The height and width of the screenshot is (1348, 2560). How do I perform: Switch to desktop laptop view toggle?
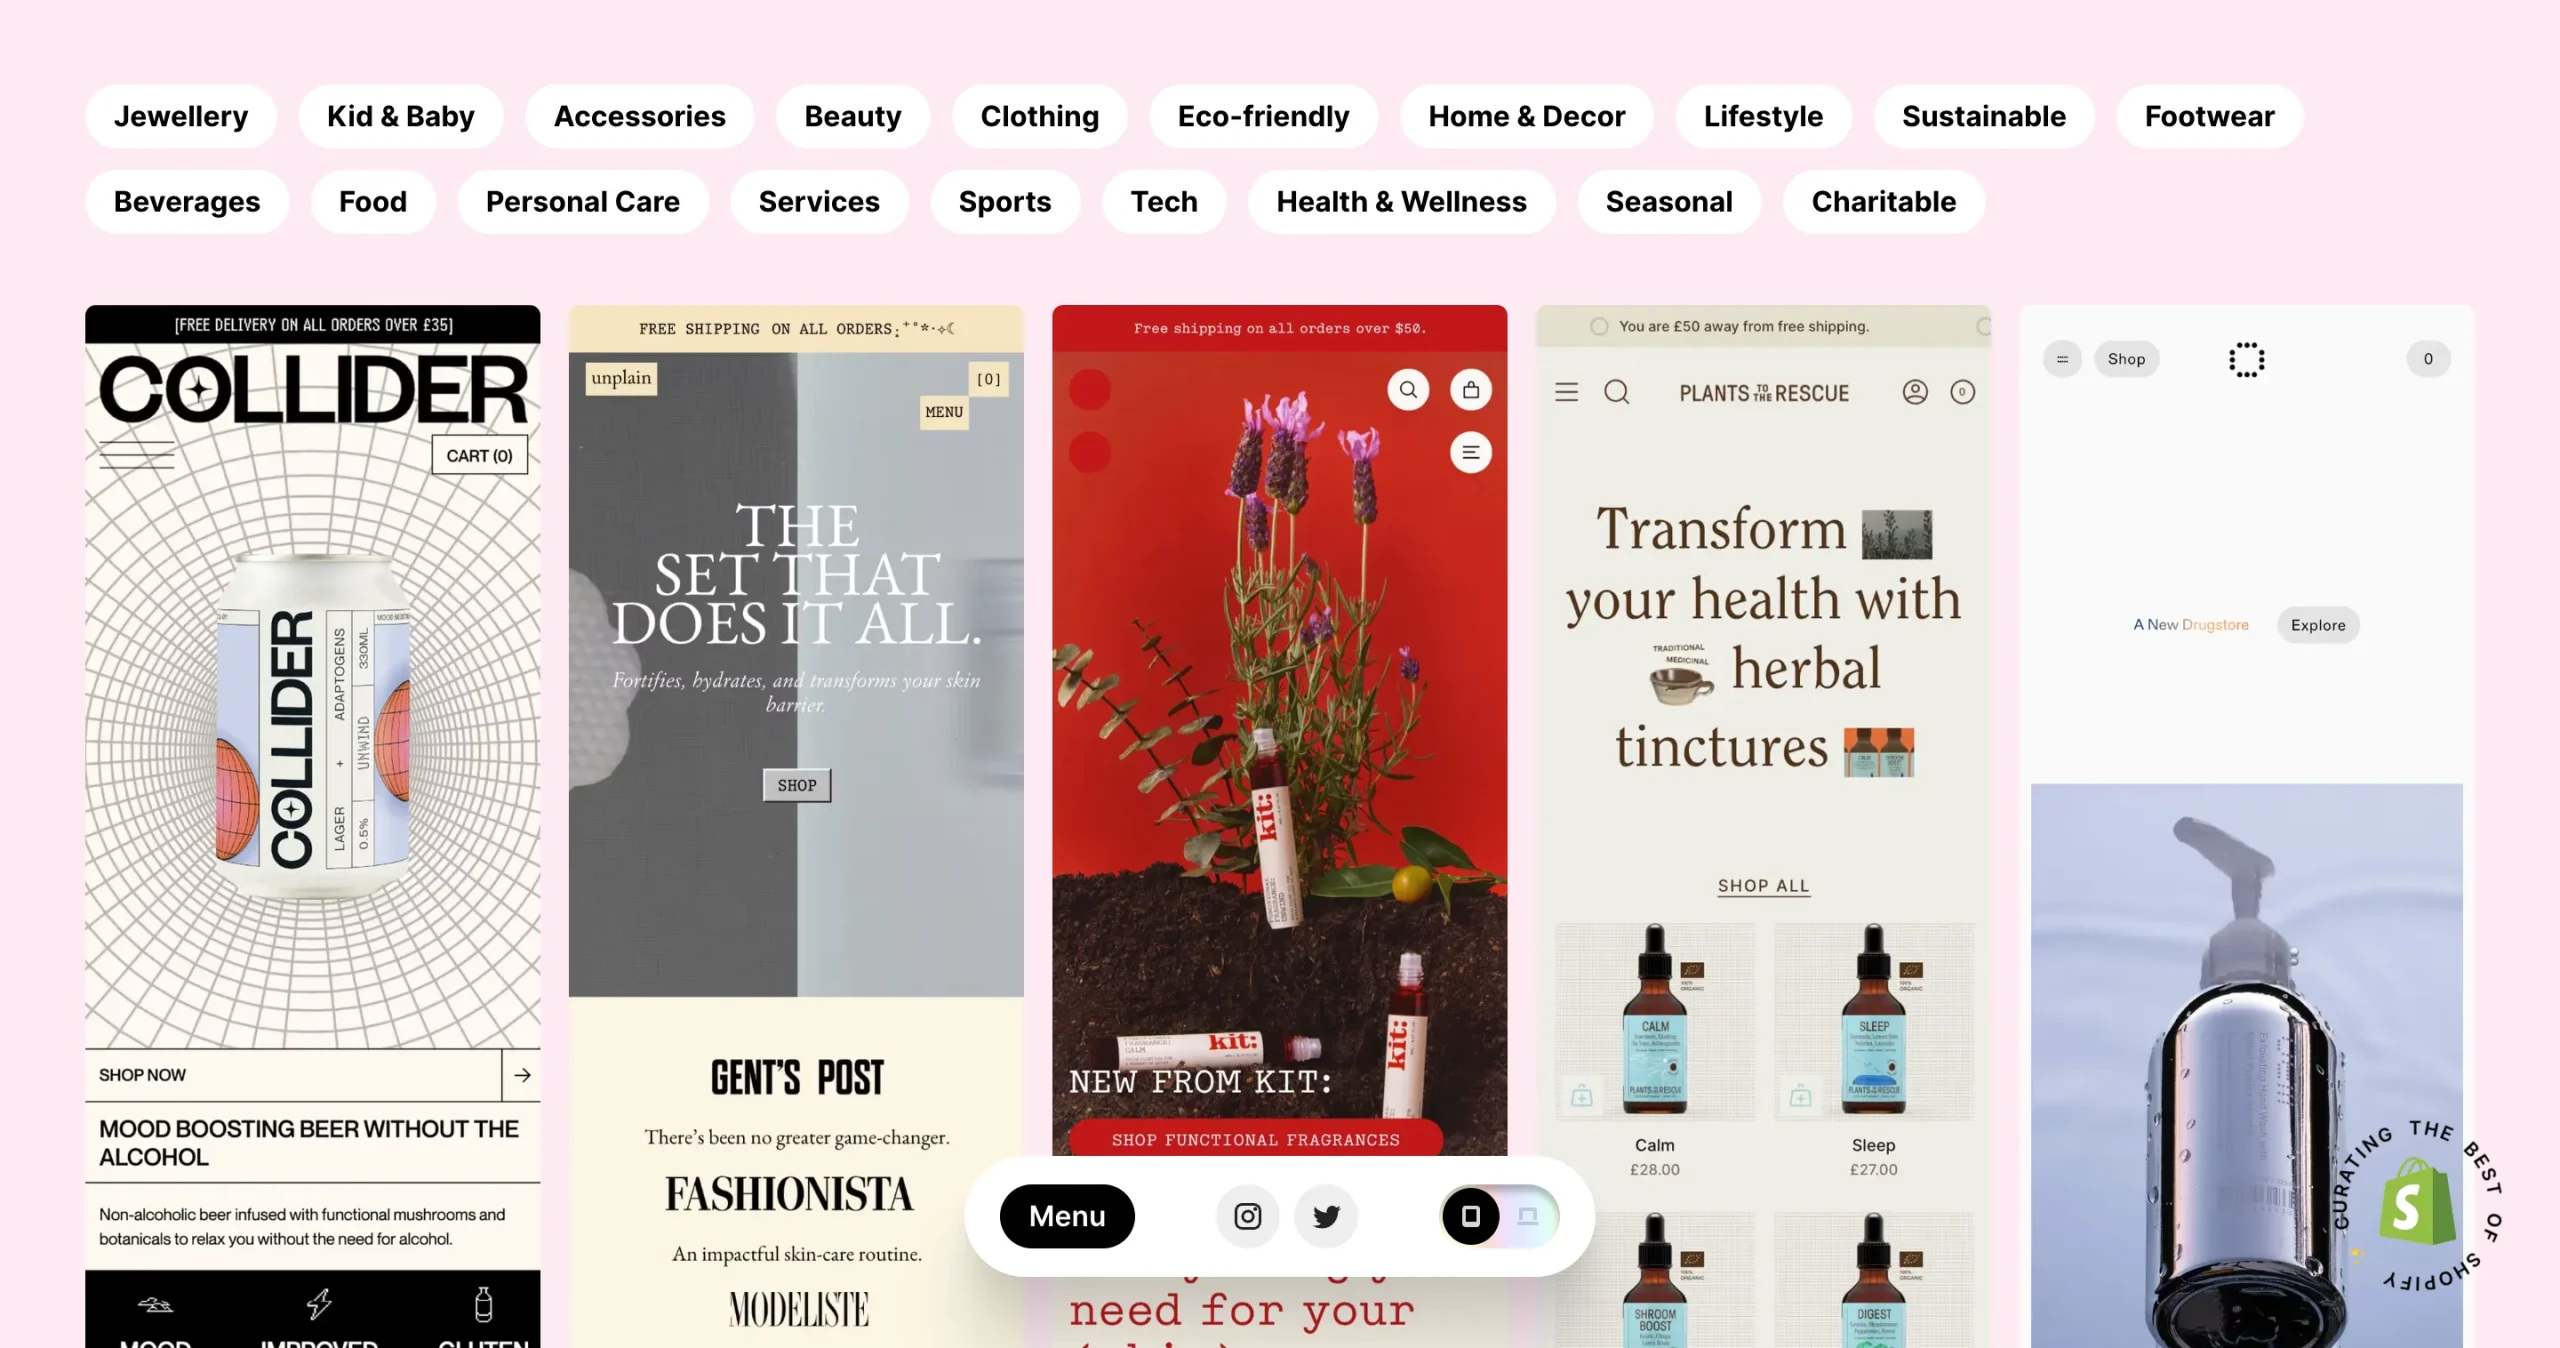(1528, 1216)
